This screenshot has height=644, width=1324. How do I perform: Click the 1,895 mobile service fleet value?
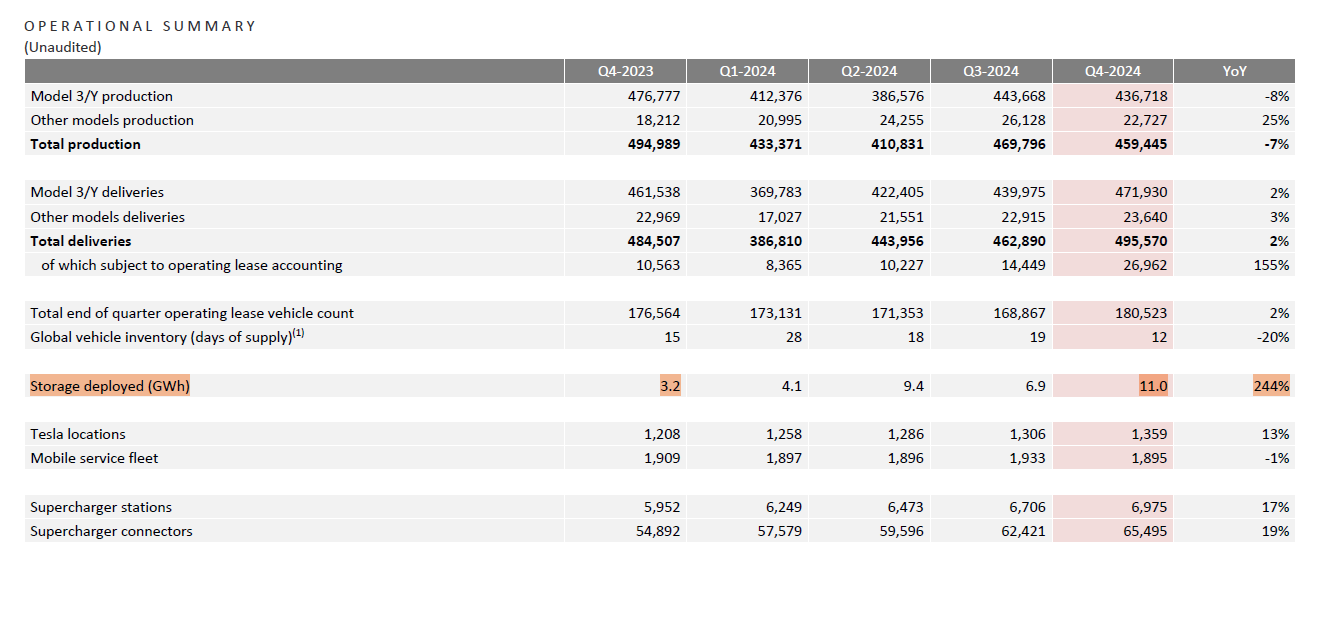click(x=1148, y=458)
